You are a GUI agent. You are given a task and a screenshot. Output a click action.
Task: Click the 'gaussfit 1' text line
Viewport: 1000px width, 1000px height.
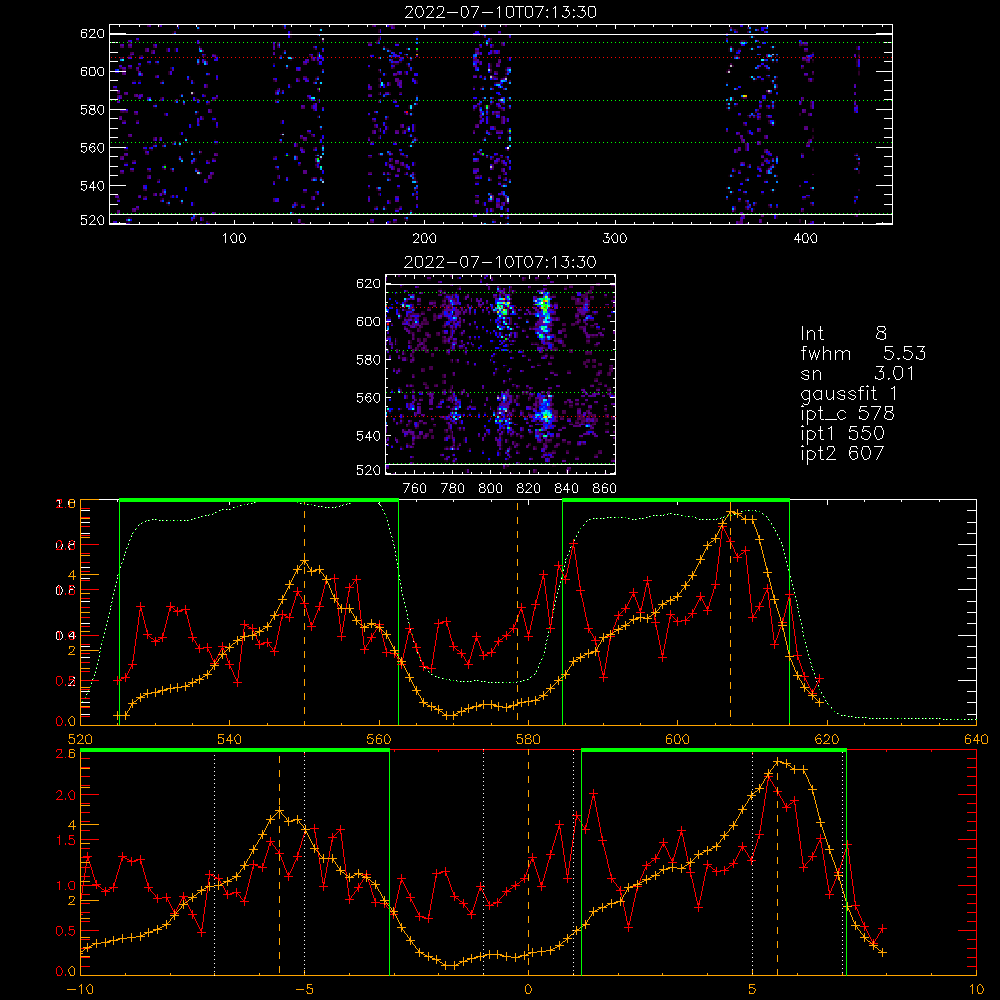pos(849,394)
